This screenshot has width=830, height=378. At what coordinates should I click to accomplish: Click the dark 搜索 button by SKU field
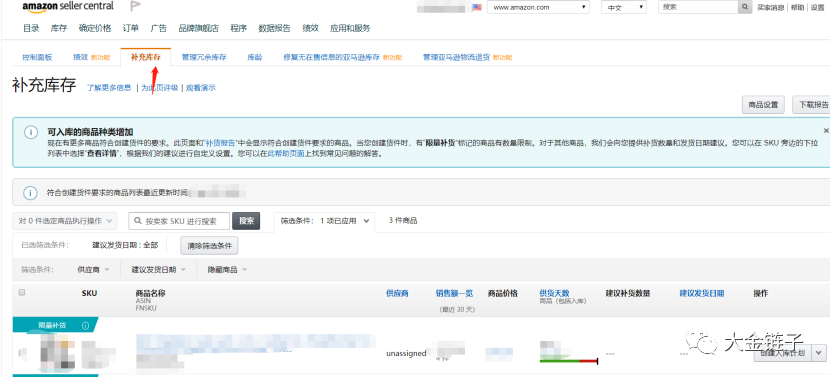[246, 221]
